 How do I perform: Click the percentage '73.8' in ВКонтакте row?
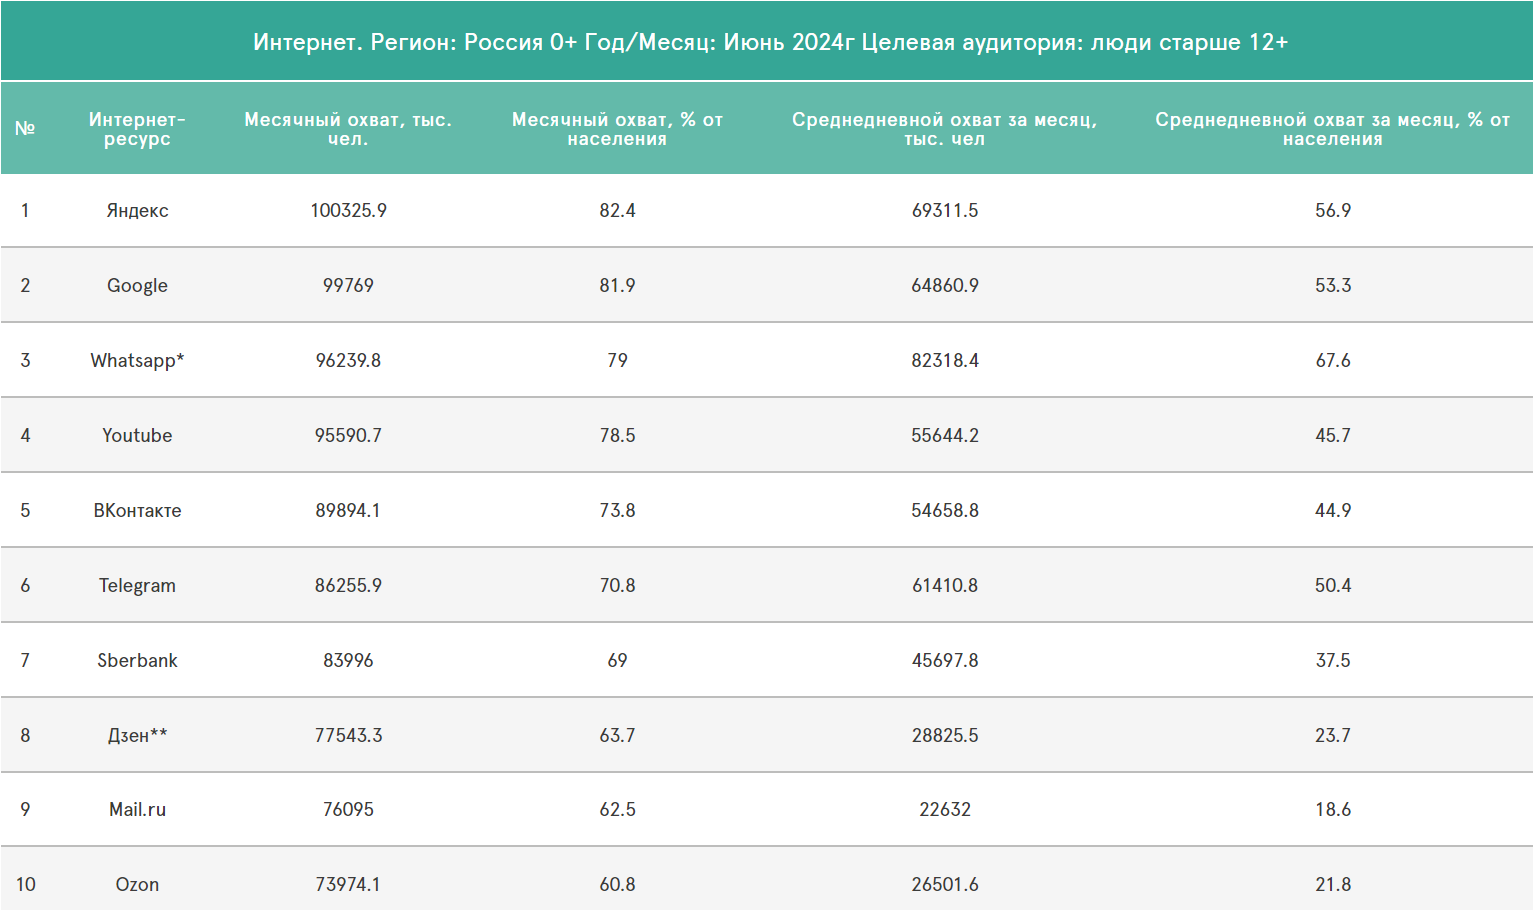click(617, 510)
